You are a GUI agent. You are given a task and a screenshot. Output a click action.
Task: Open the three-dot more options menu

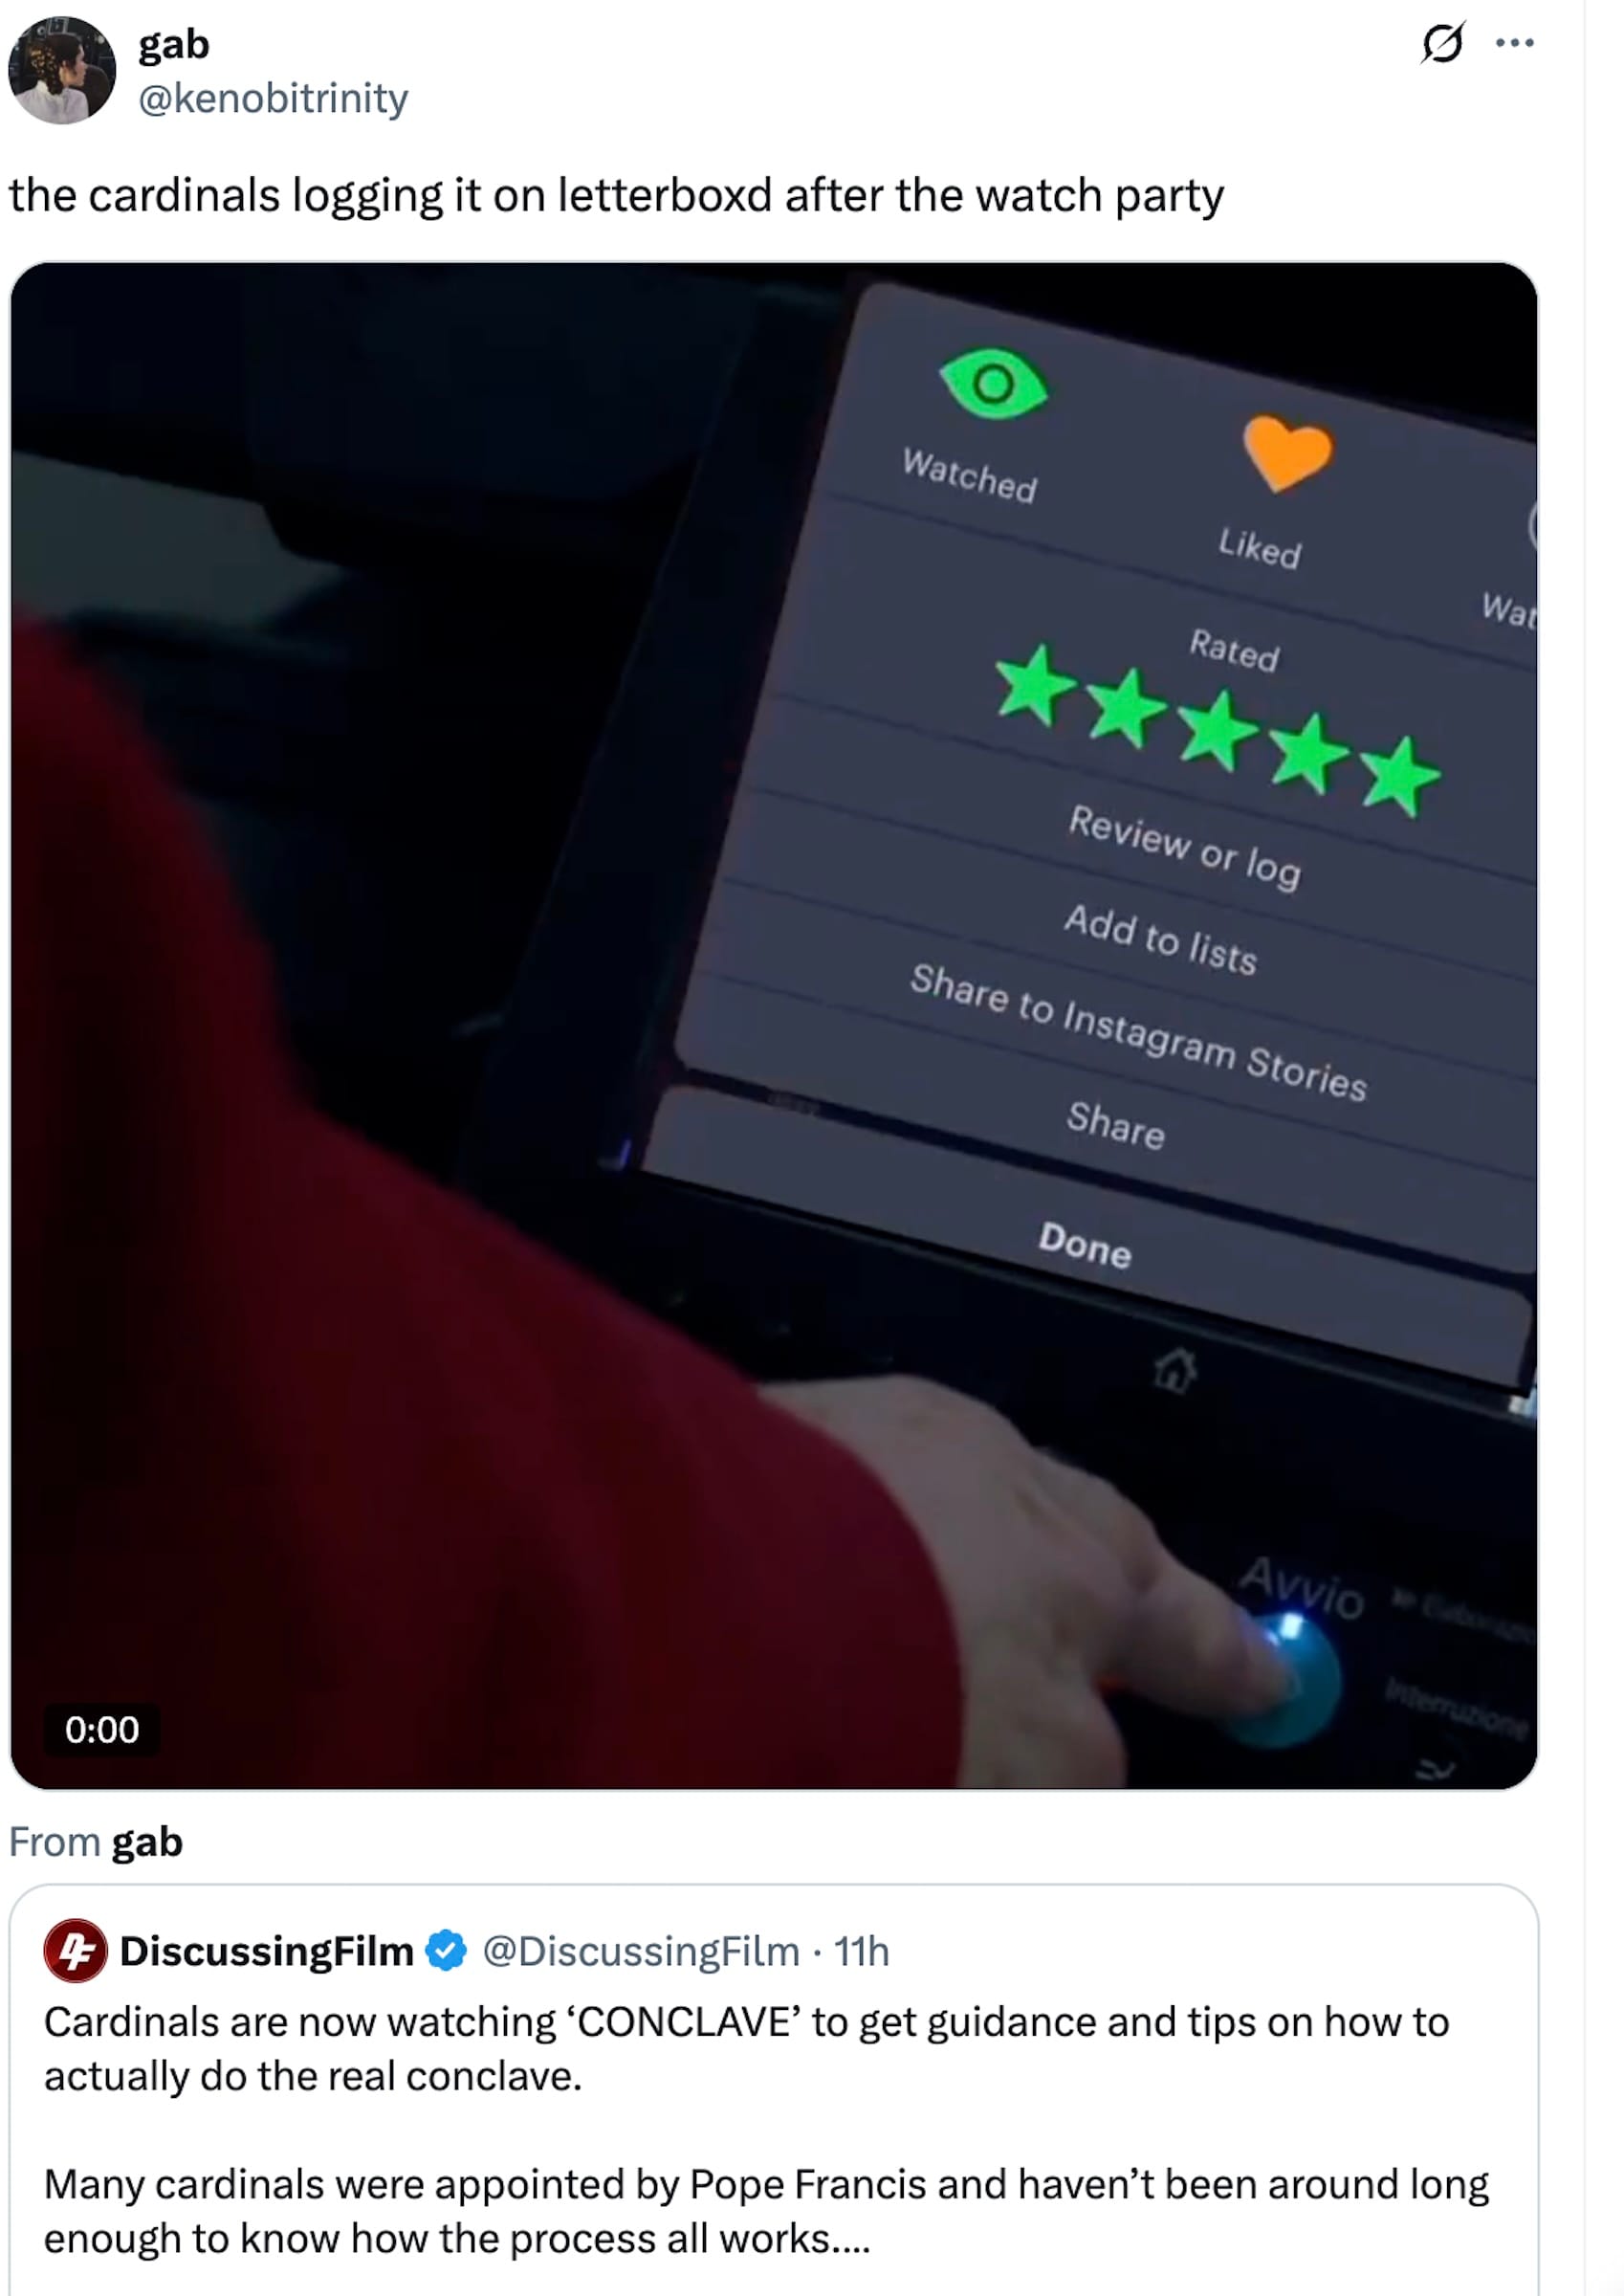pyautogui.click(x=1514, y=43)
